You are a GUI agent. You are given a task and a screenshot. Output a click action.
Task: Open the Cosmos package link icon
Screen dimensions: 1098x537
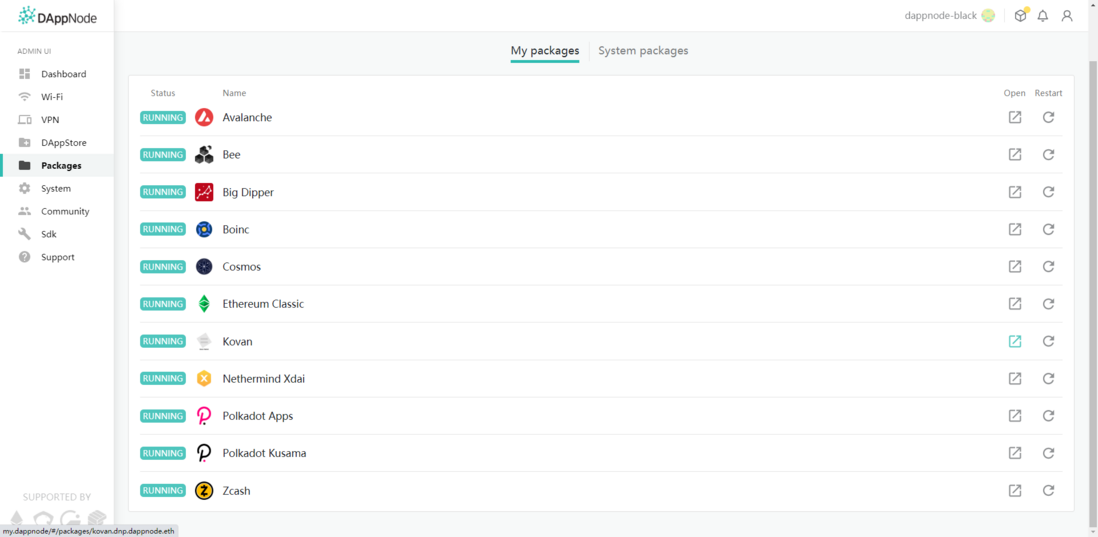1014,266
